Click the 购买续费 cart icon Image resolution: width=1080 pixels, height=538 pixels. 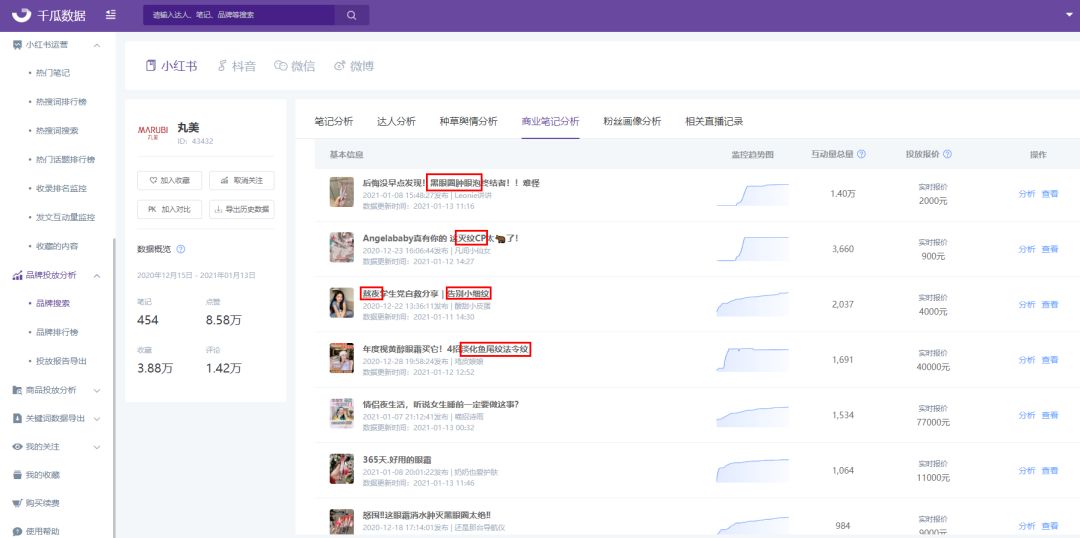coord(18,503)
